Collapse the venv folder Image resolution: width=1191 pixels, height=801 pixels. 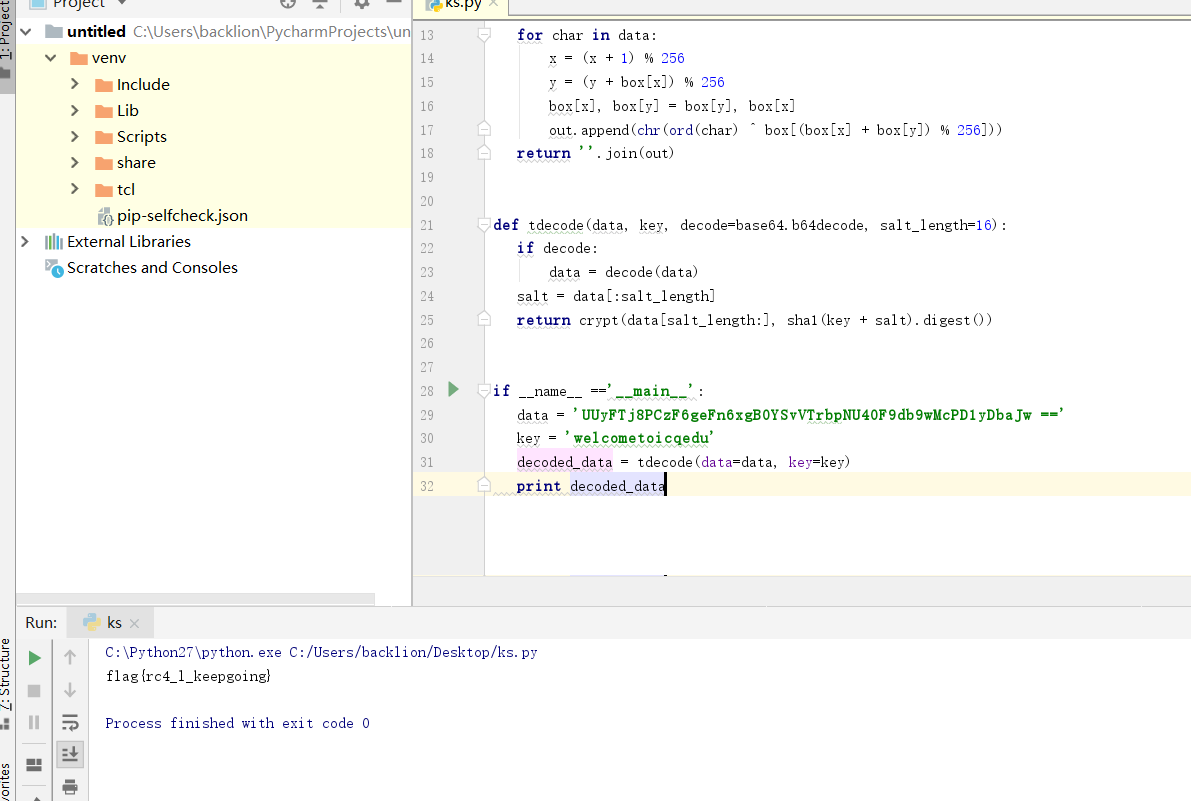(51, 58)
